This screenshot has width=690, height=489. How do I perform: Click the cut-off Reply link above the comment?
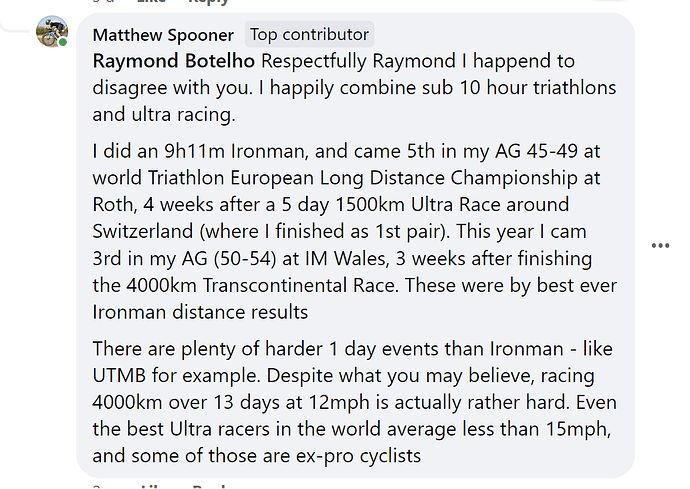[209, 2]
